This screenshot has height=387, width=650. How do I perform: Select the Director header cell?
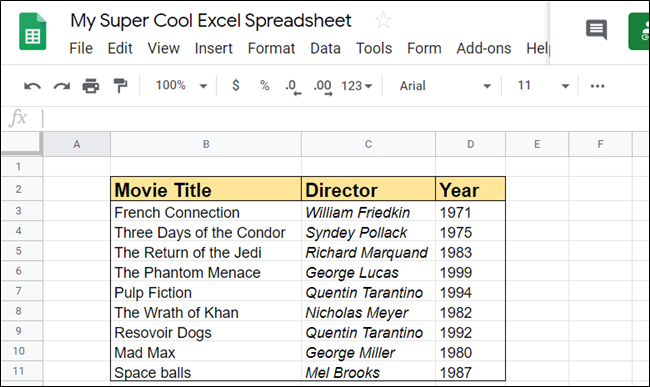point(368,189)
